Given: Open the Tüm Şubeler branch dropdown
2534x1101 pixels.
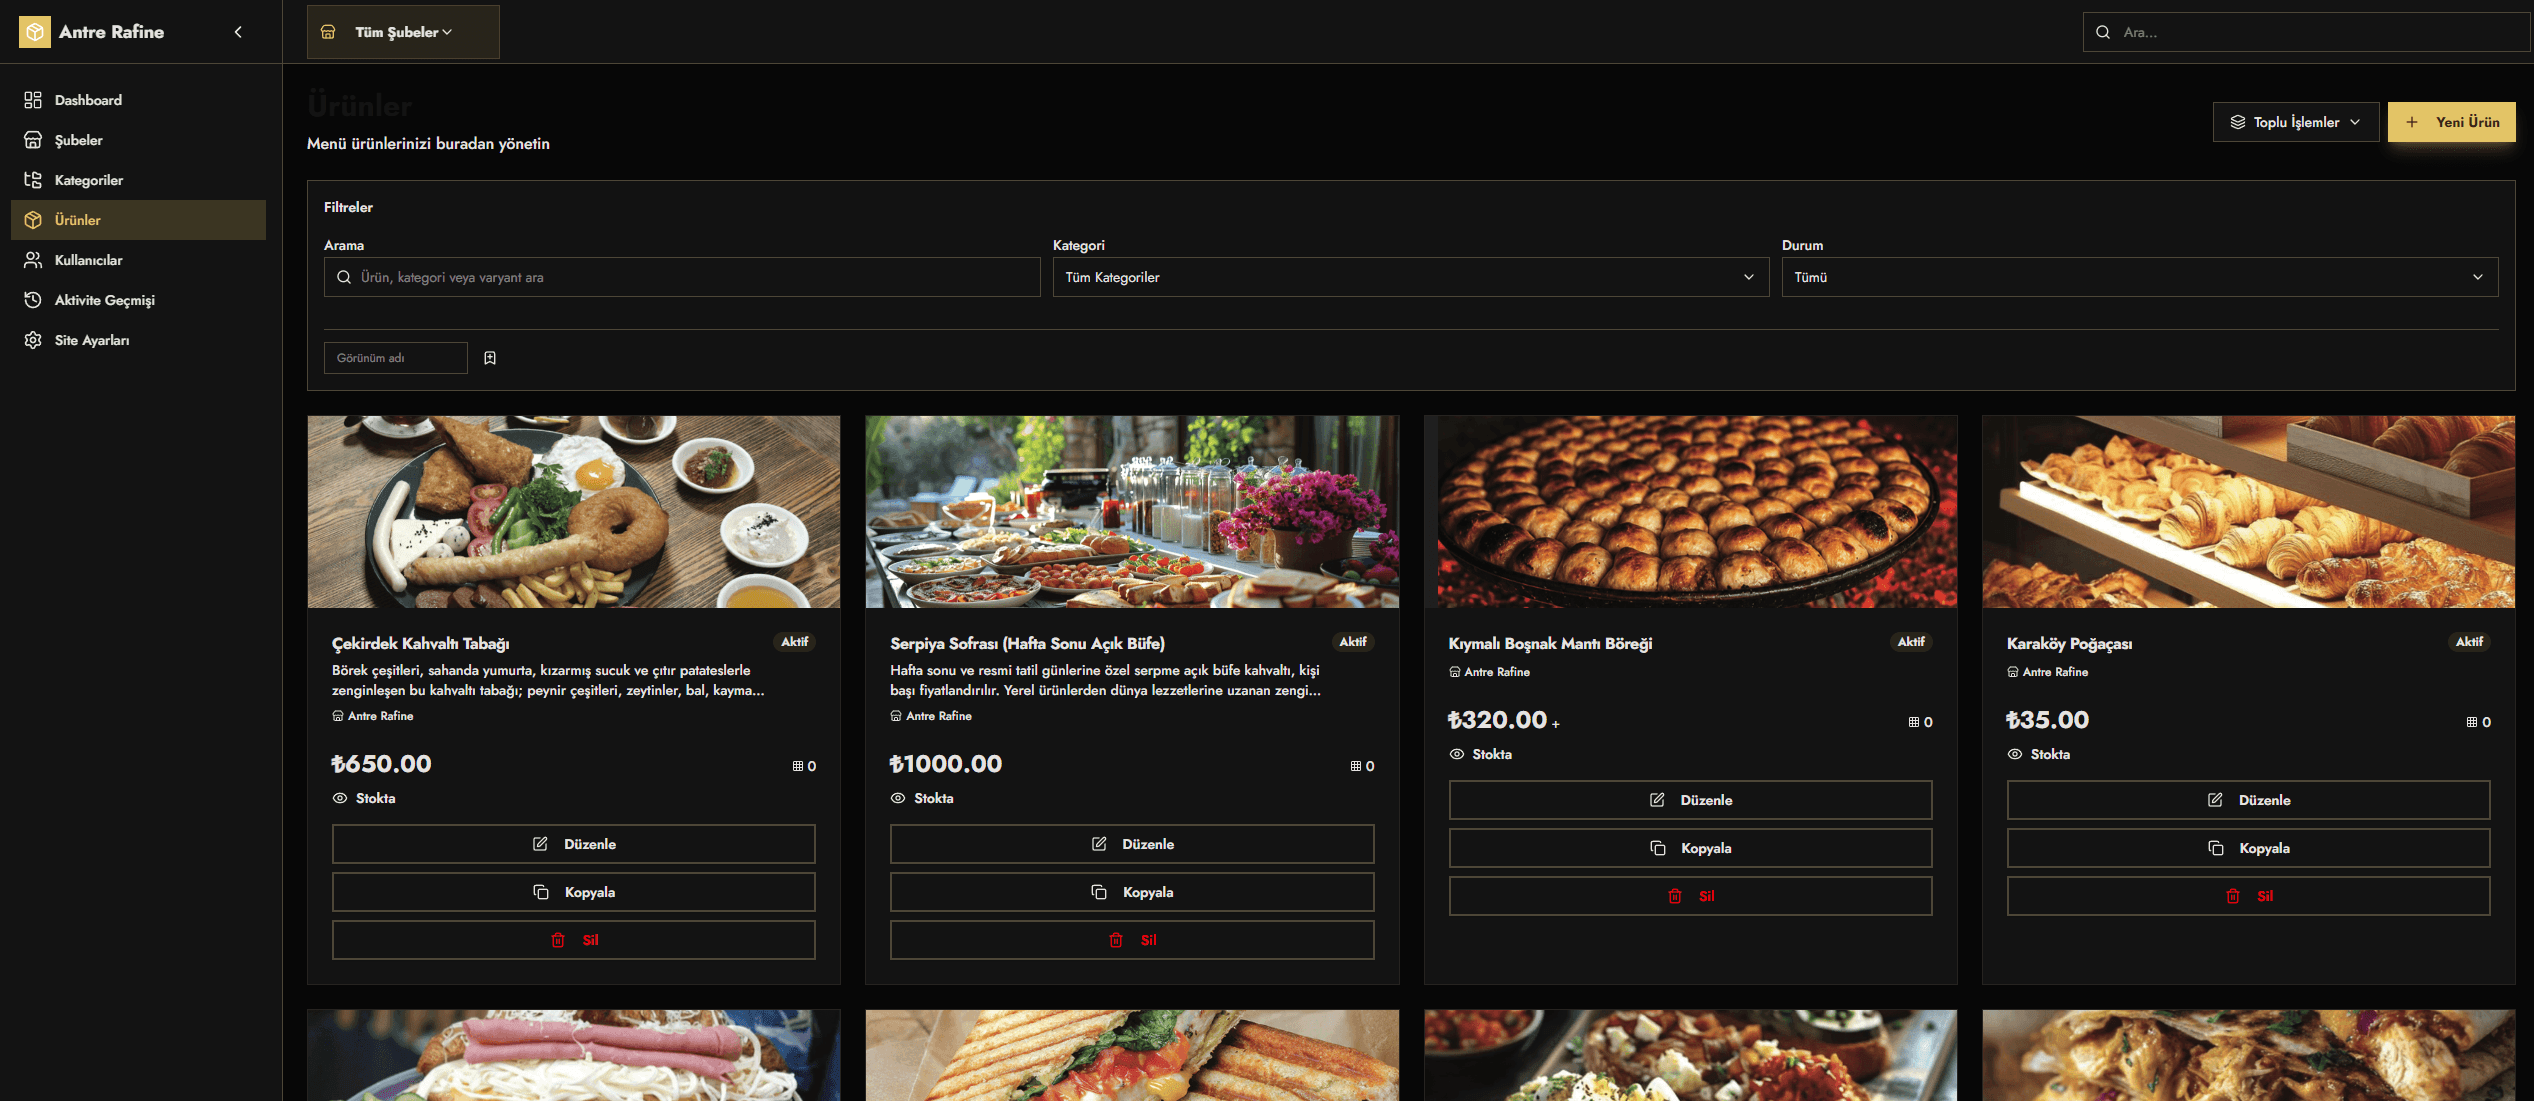Looking at the screenshot, I should [403, 32].
